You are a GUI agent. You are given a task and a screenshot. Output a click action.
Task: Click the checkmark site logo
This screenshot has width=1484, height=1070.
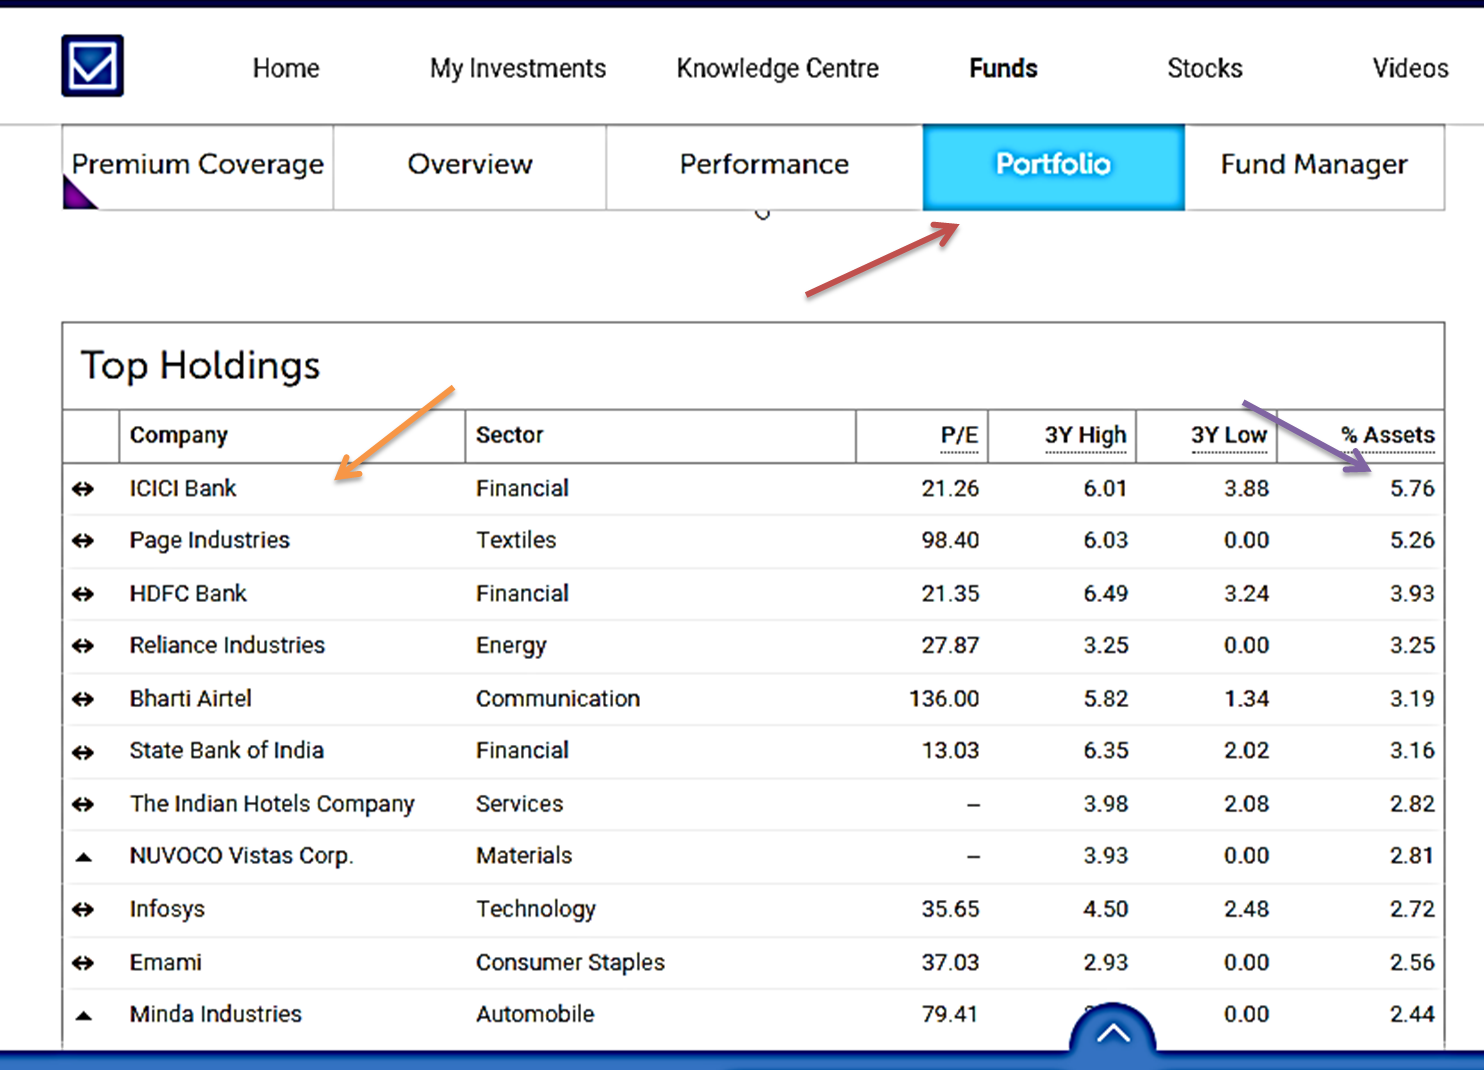click(92, 66)
